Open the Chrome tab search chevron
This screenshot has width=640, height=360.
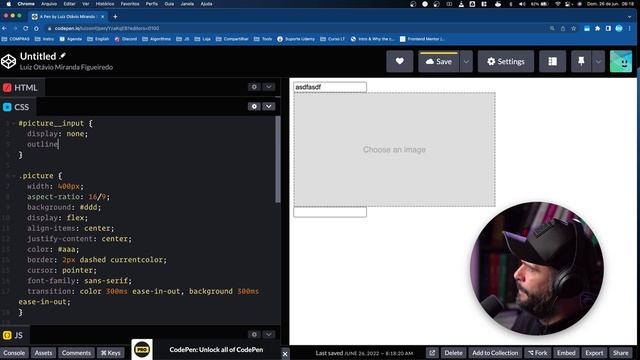pyautogui.click(x=629, y=17)
